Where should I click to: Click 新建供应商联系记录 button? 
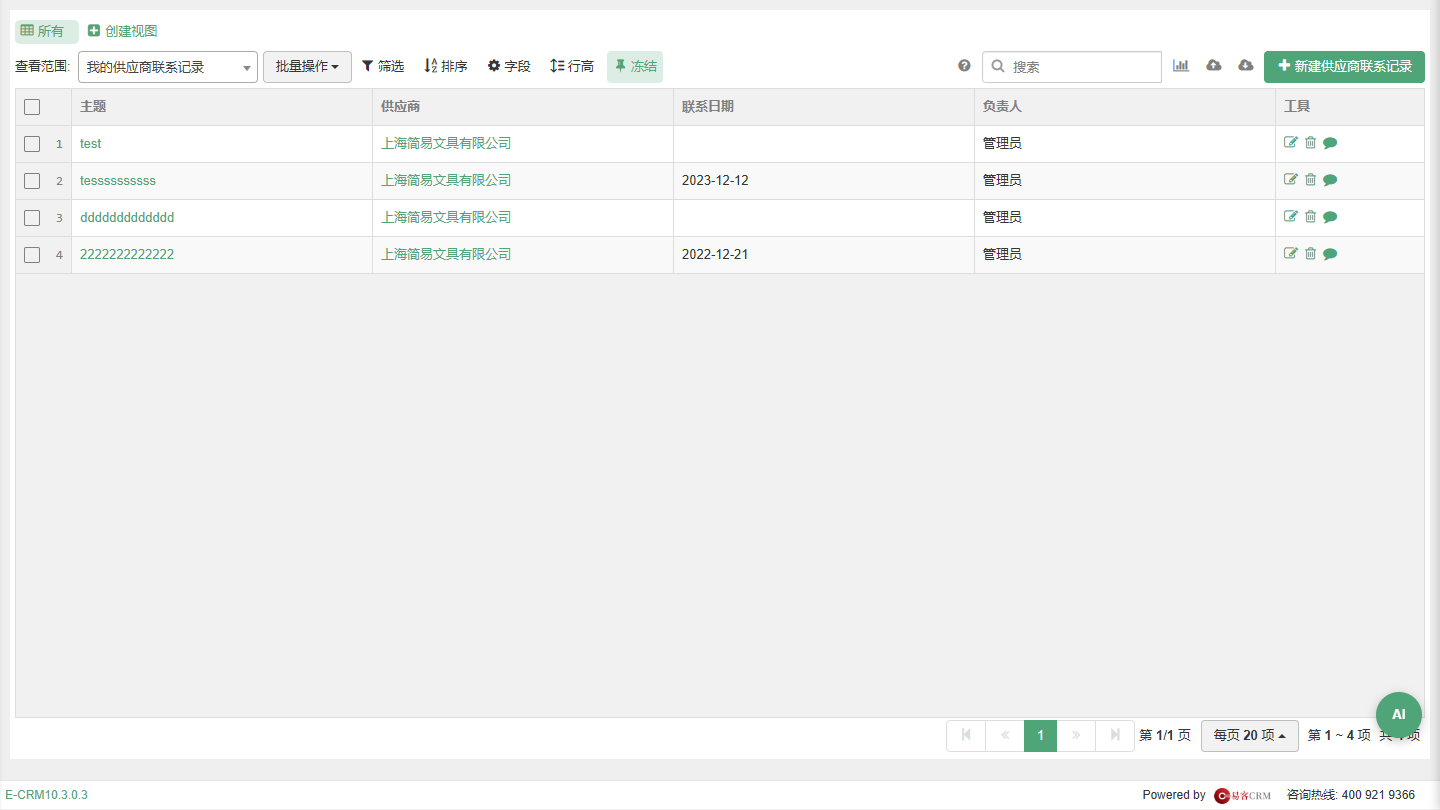click(1344, 67)
